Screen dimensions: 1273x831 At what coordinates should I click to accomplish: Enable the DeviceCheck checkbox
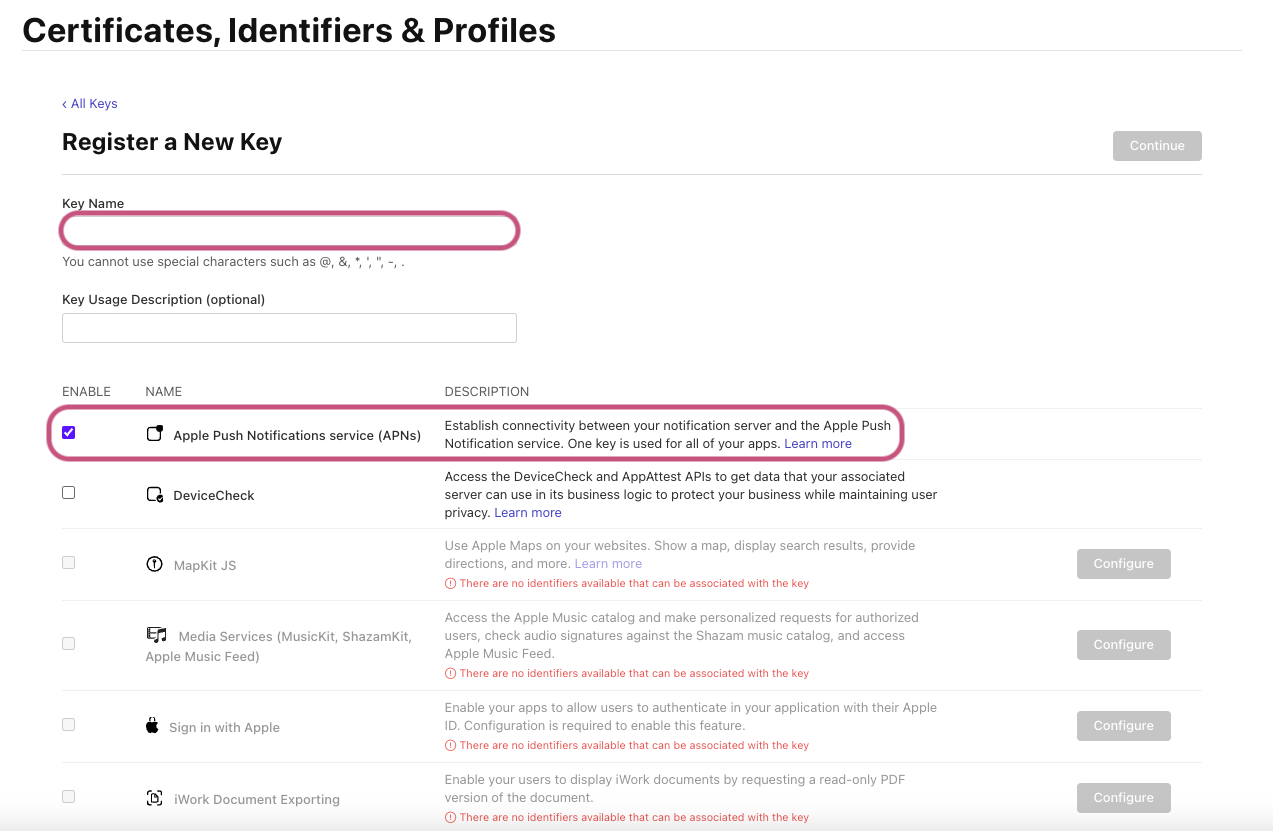pos(68,493)
